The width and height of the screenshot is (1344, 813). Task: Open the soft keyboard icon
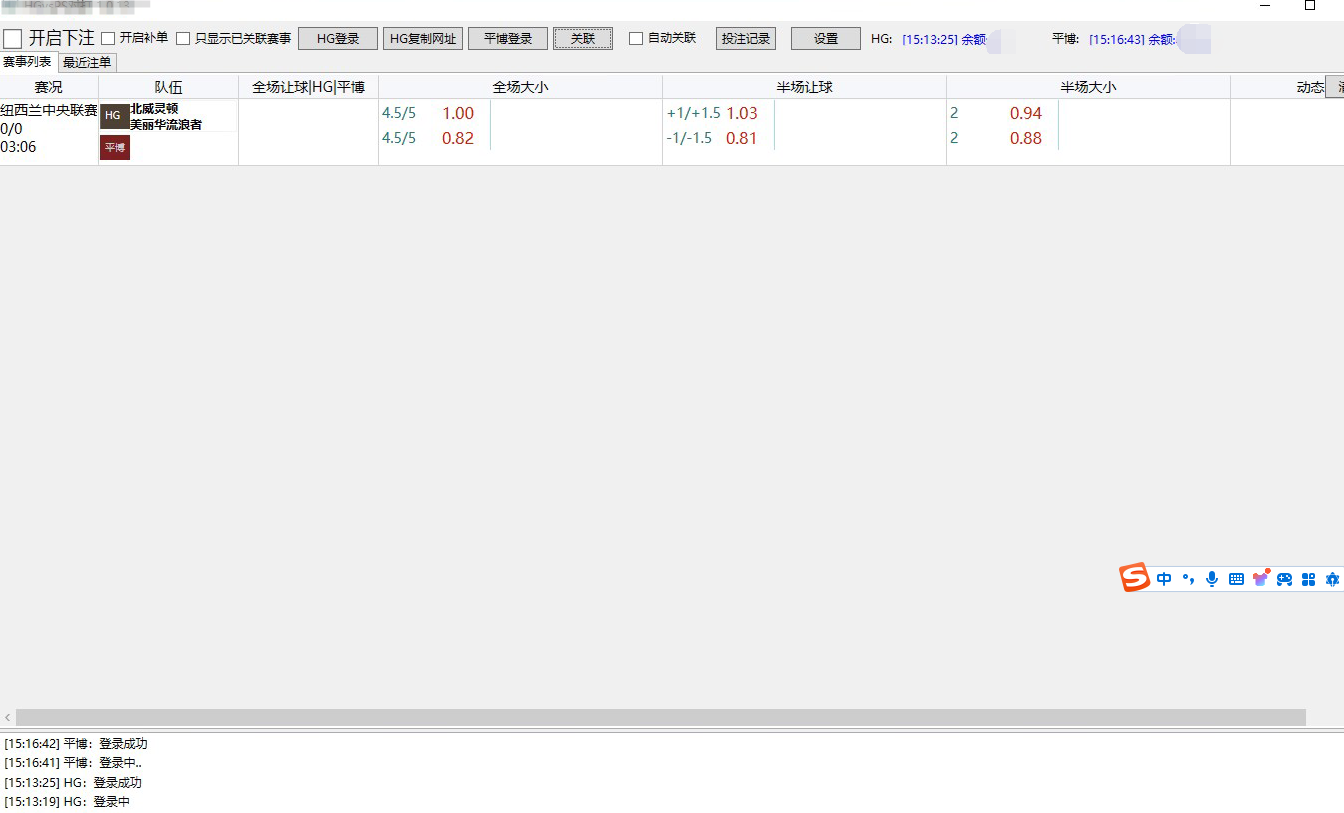pos(1236,579)
